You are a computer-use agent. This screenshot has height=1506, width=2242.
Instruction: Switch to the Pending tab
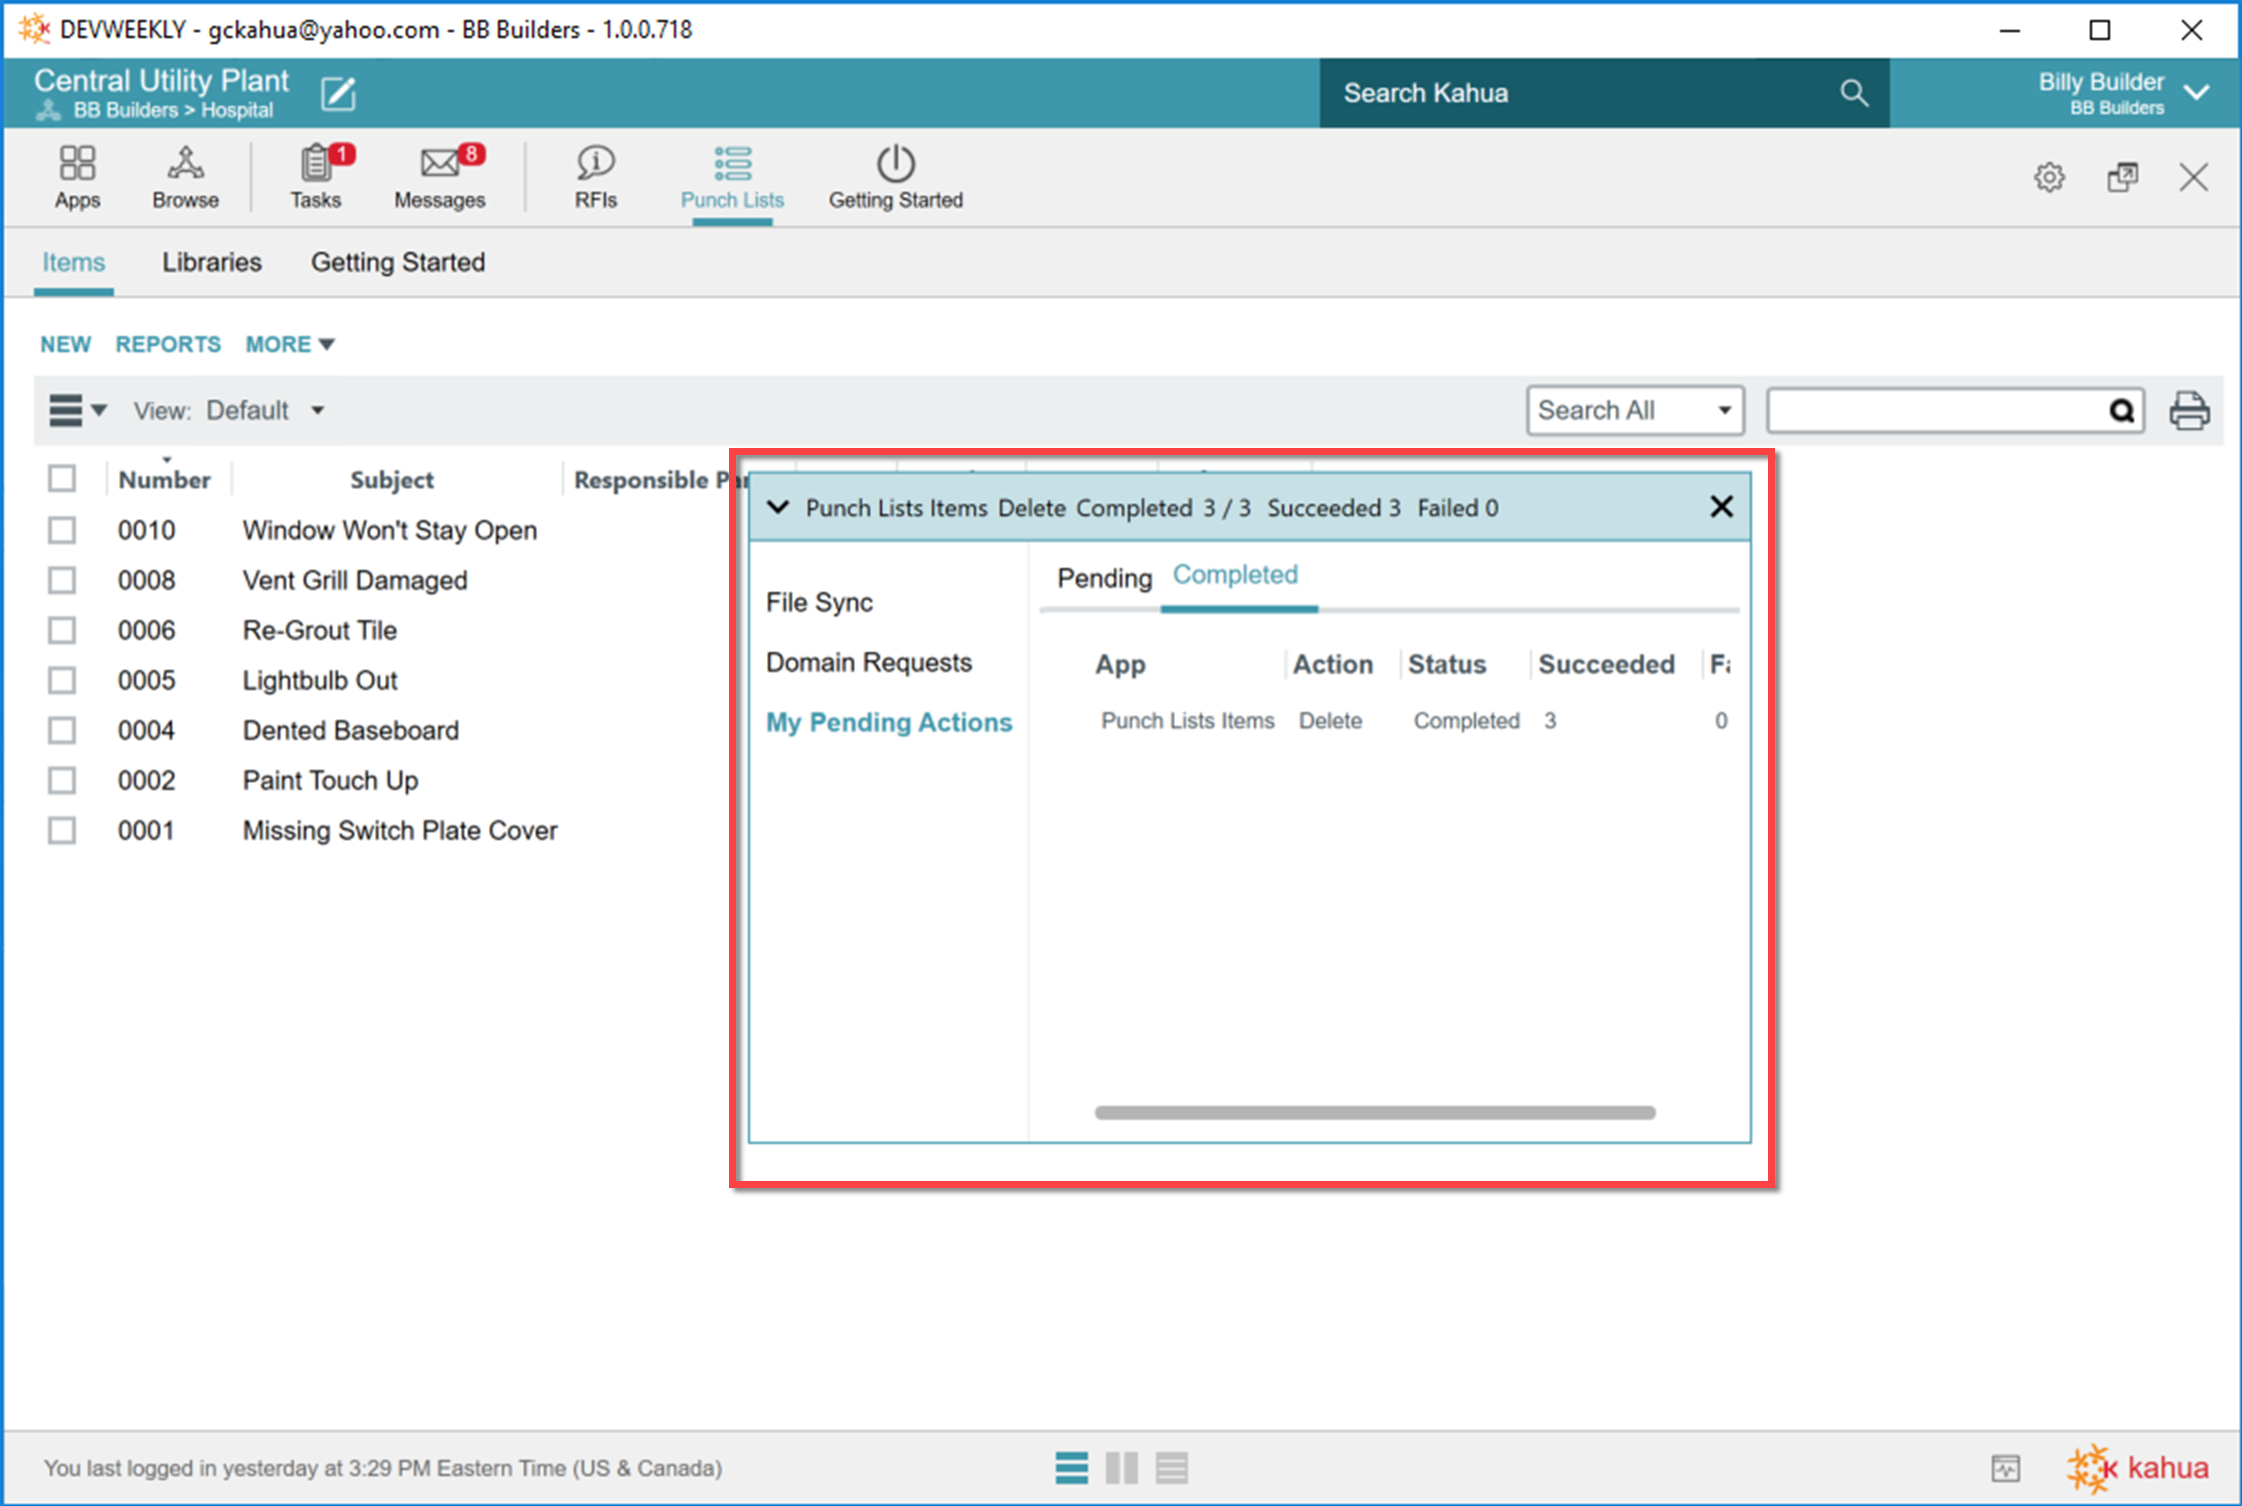(1104, 578)
